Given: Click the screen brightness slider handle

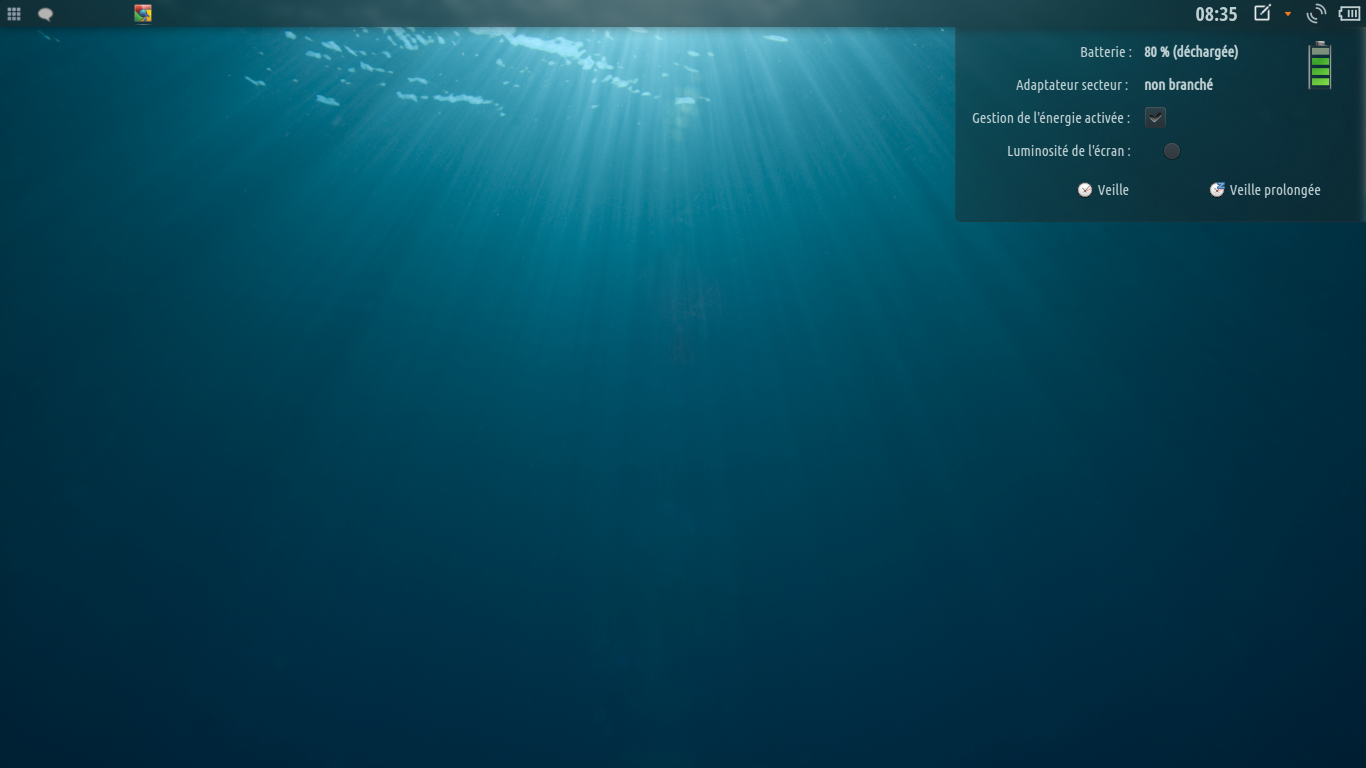Looking at the screenshot, I should click(1172, 151).
